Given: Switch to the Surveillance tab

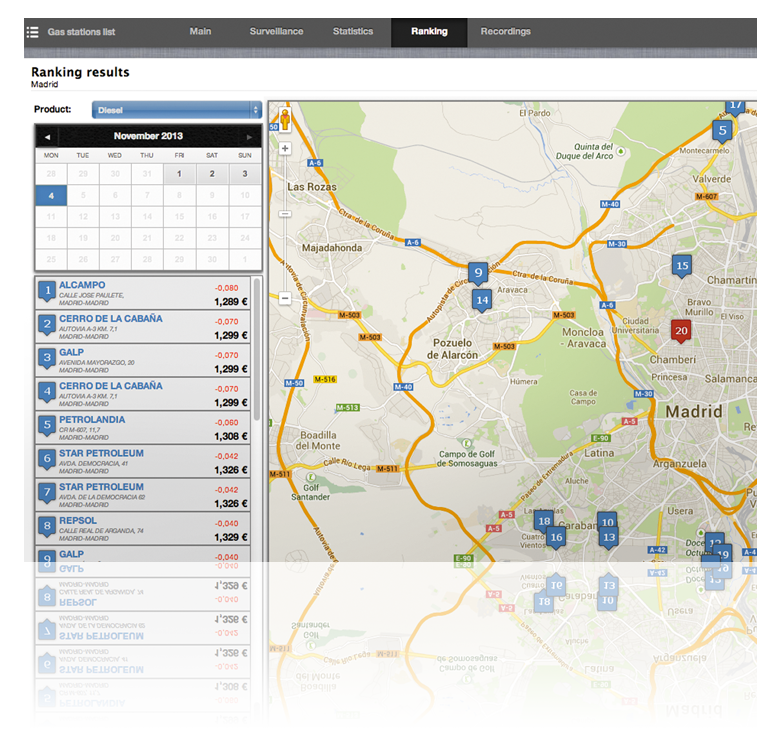Looking at the screenshot, I should (x=277, y=31).
